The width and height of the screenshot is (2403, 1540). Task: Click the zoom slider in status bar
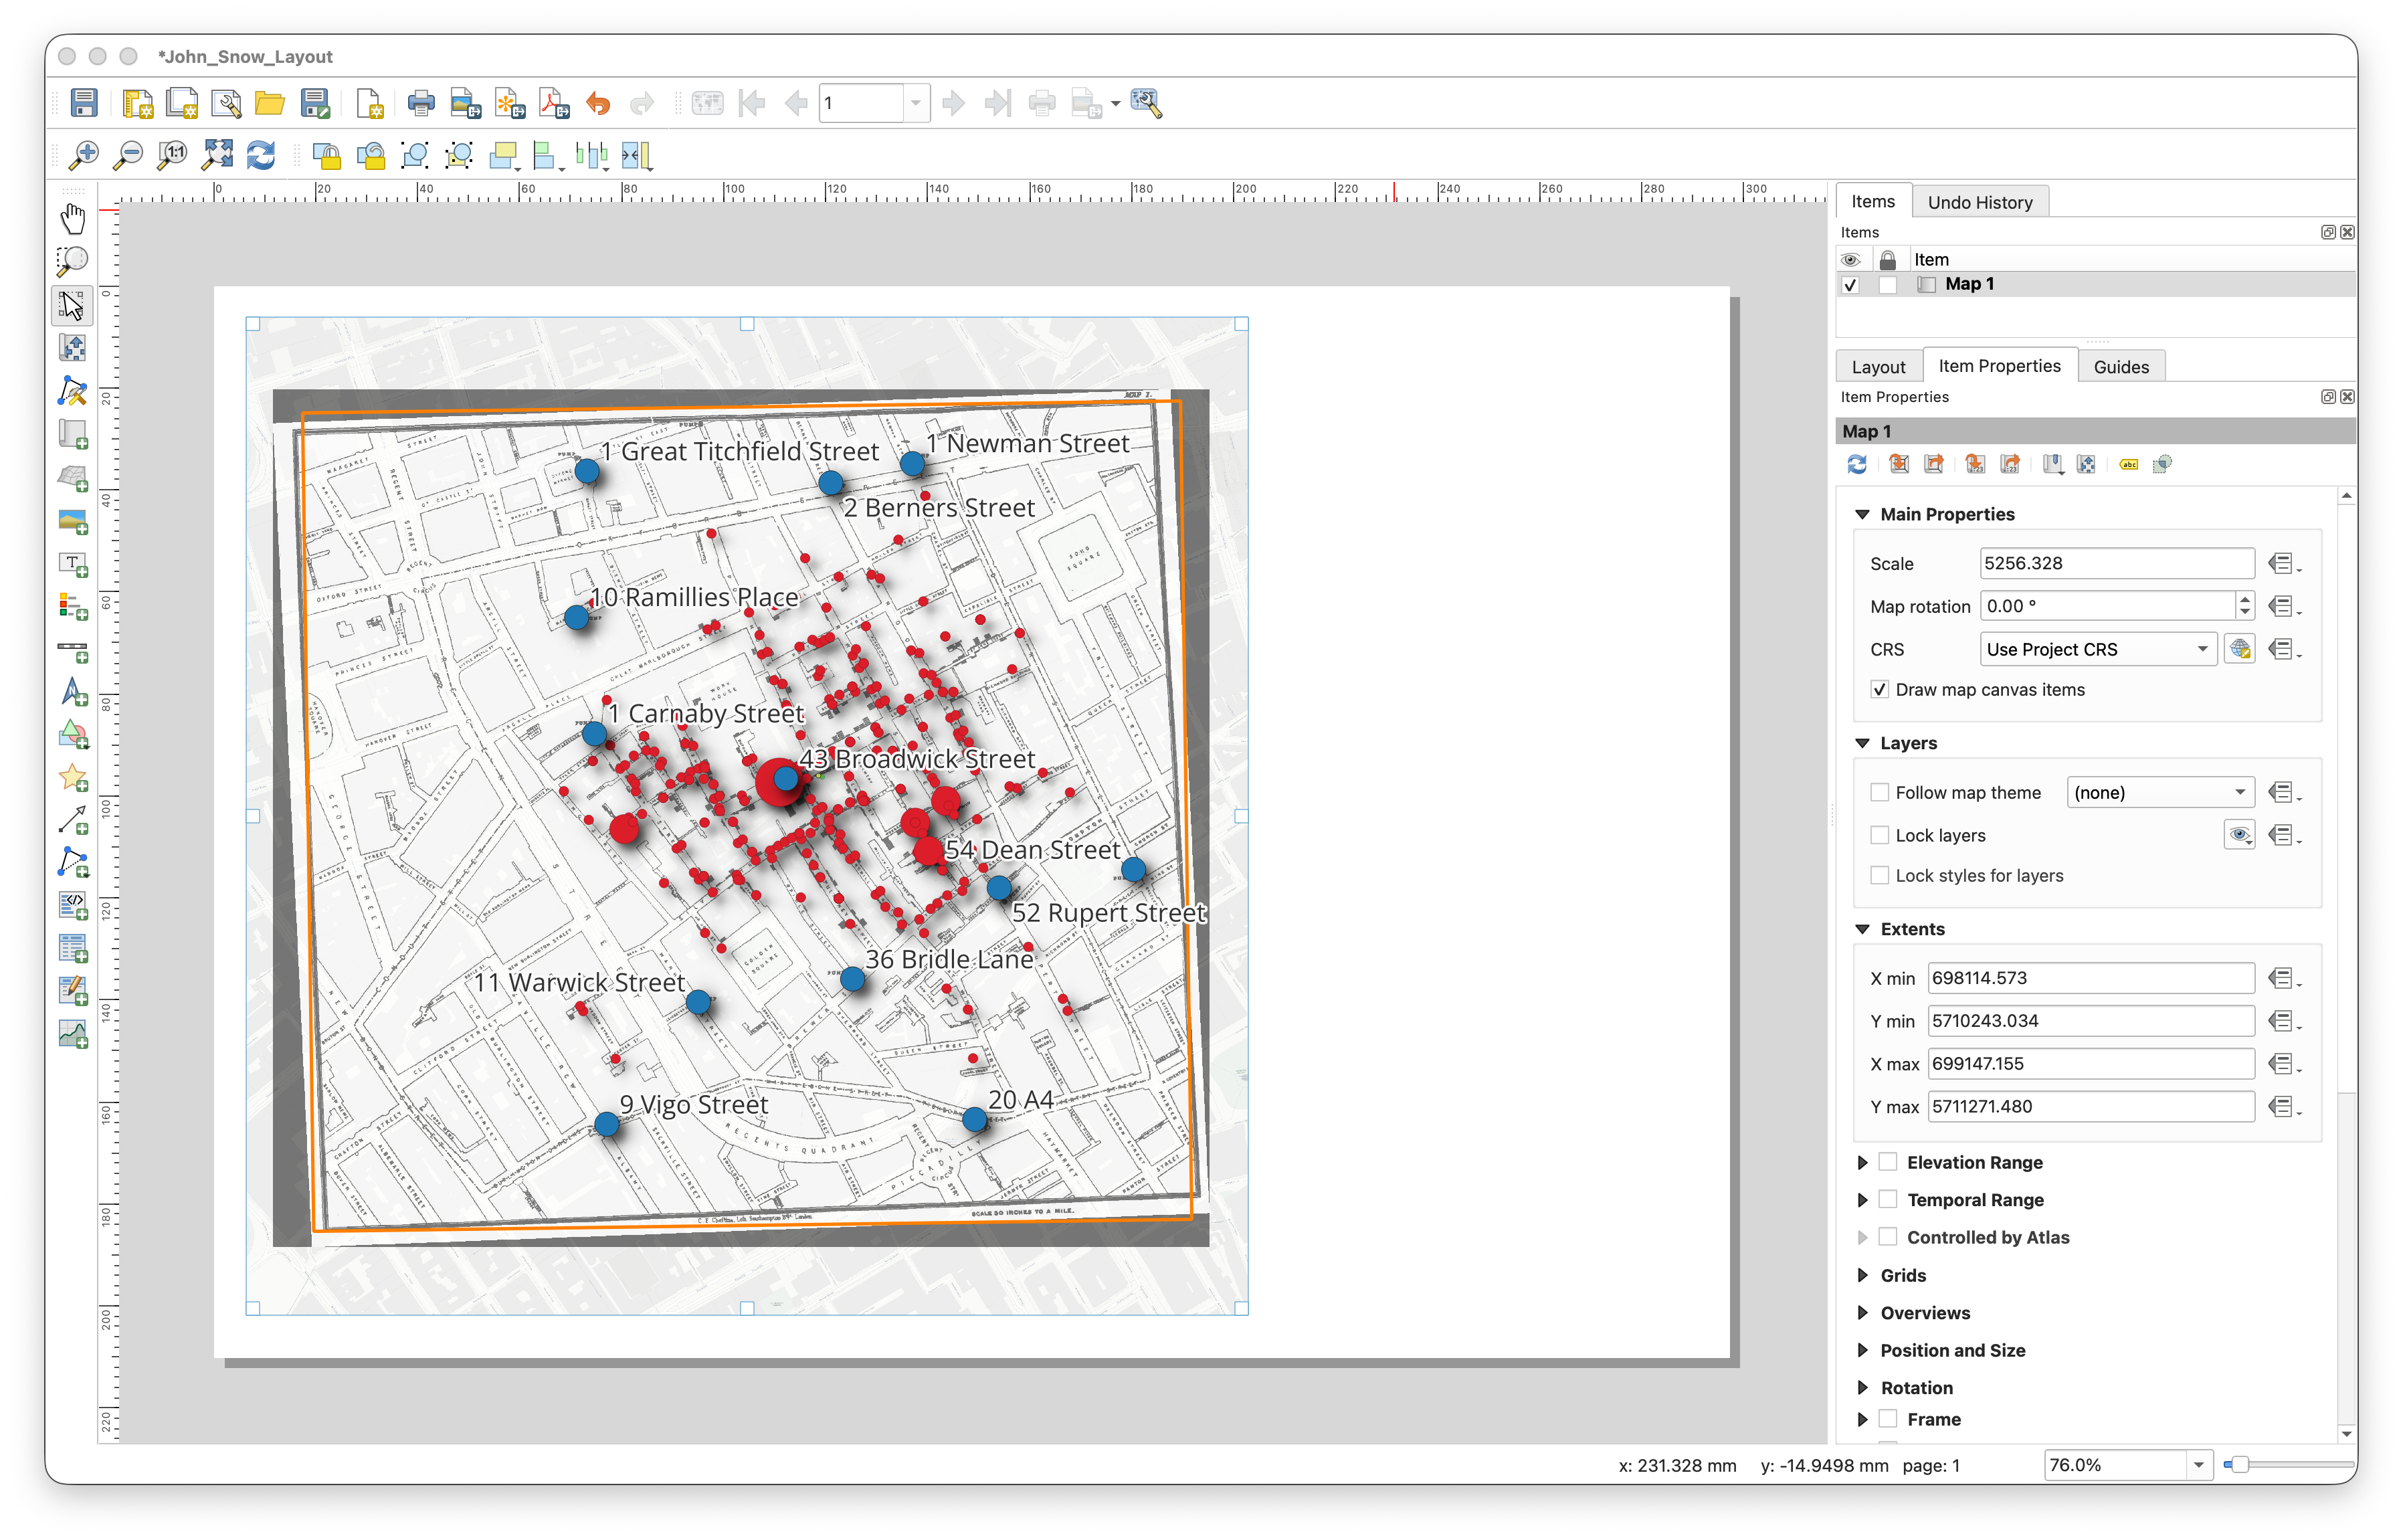(2240, 1465)
